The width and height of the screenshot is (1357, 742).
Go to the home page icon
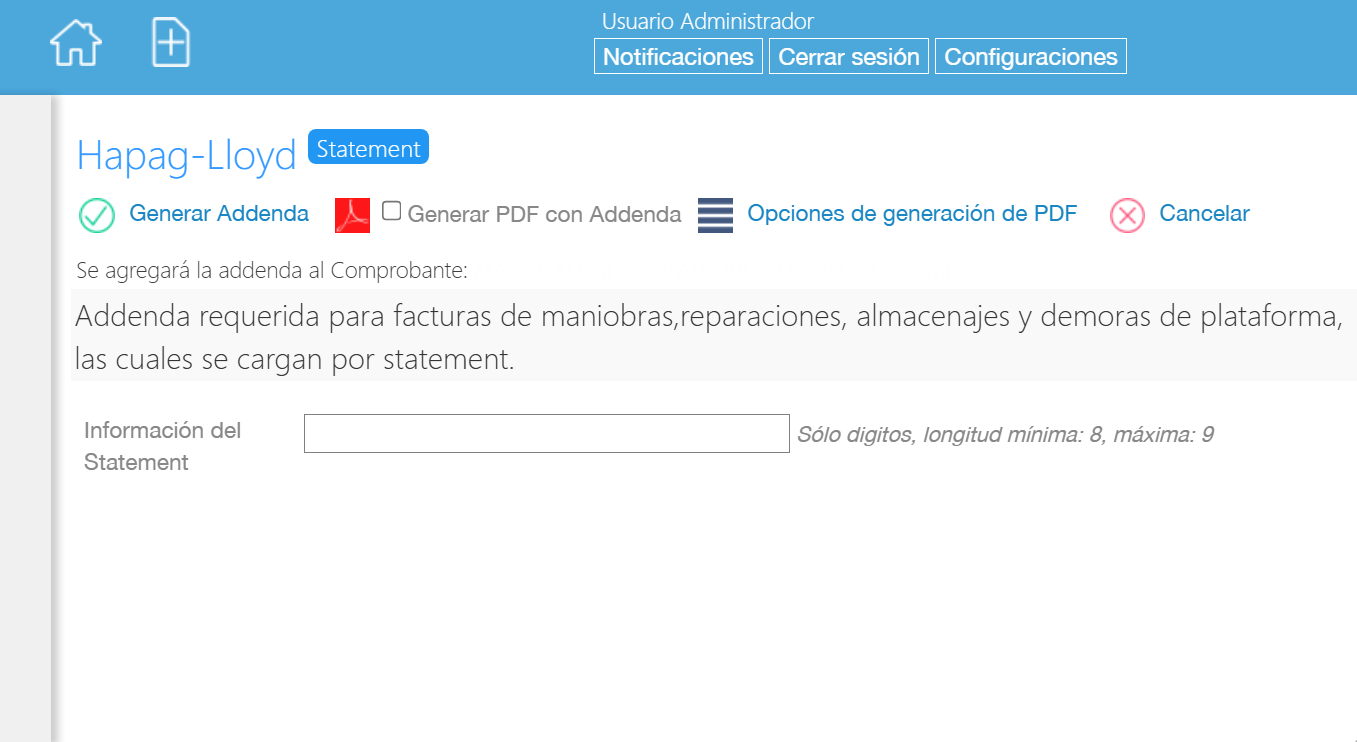76,44
